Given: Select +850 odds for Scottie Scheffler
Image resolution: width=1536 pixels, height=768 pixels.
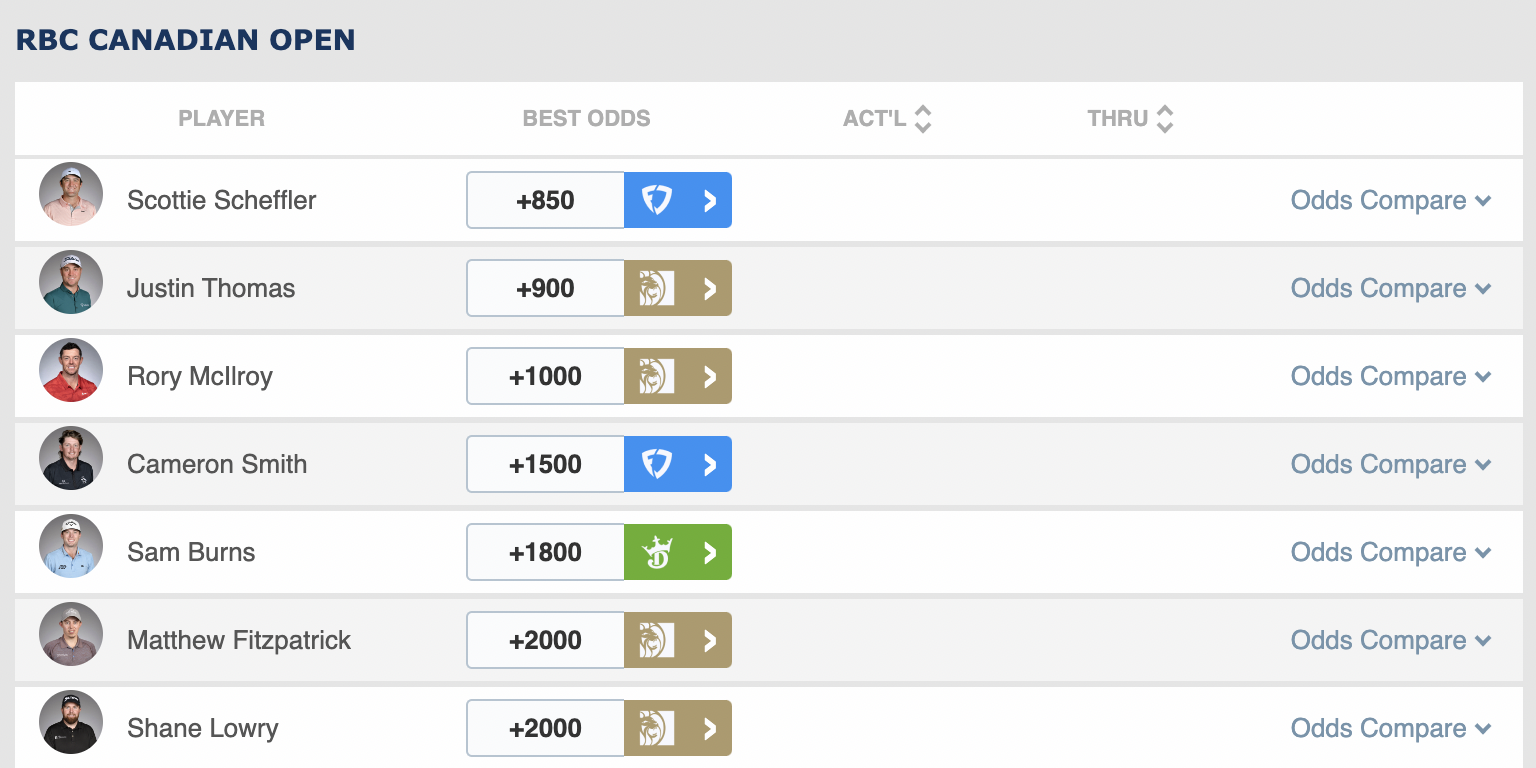Looking at the screenshot, I should pos(546,200).
